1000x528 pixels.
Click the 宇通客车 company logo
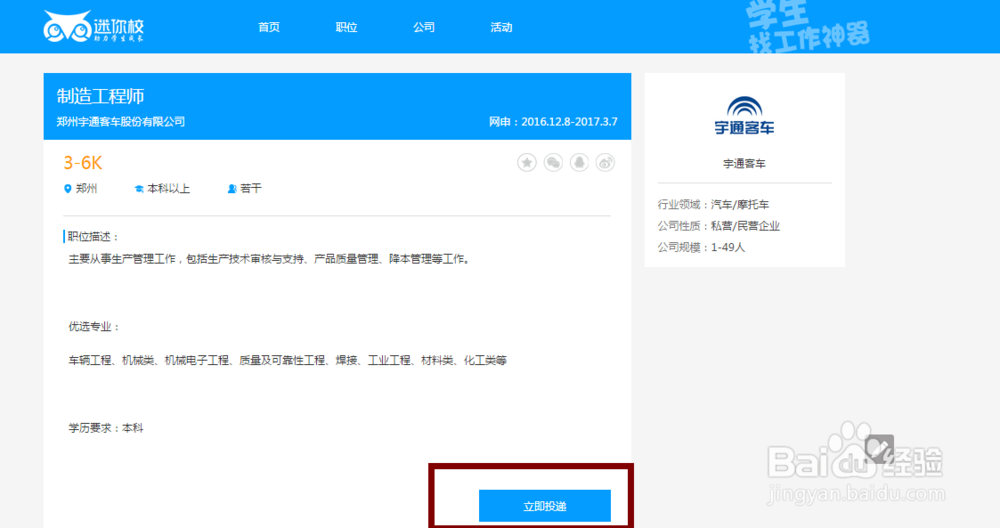[x=744, y=115]
